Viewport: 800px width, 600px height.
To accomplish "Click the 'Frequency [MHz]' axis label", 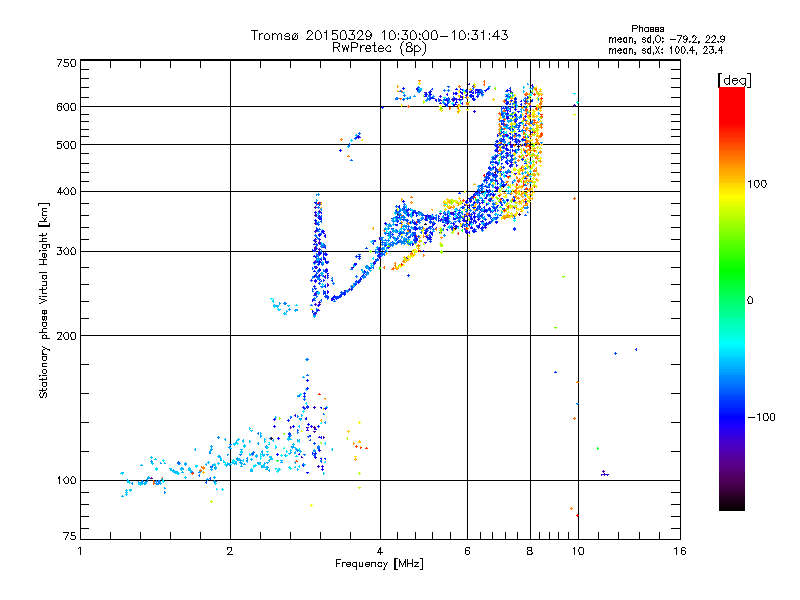I will pos(379,564).
